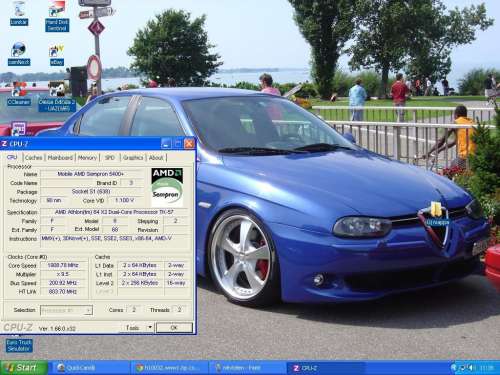Open the Hard Disk Sentinel desktop icon
The height and width of the screenshot is (375, 500).
pos(57,16)
